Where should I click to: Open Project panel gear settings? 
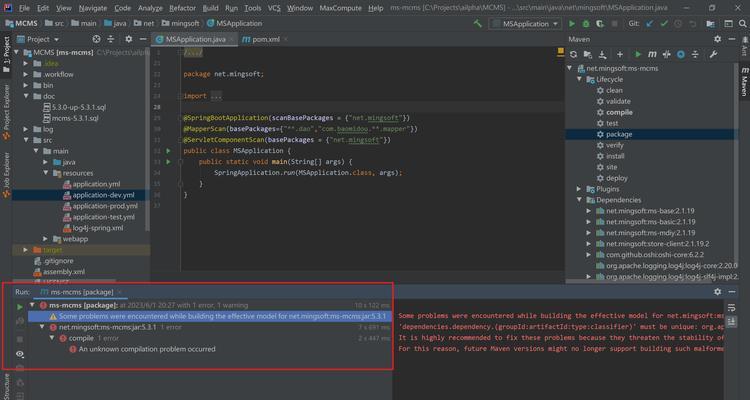point(129,39)
